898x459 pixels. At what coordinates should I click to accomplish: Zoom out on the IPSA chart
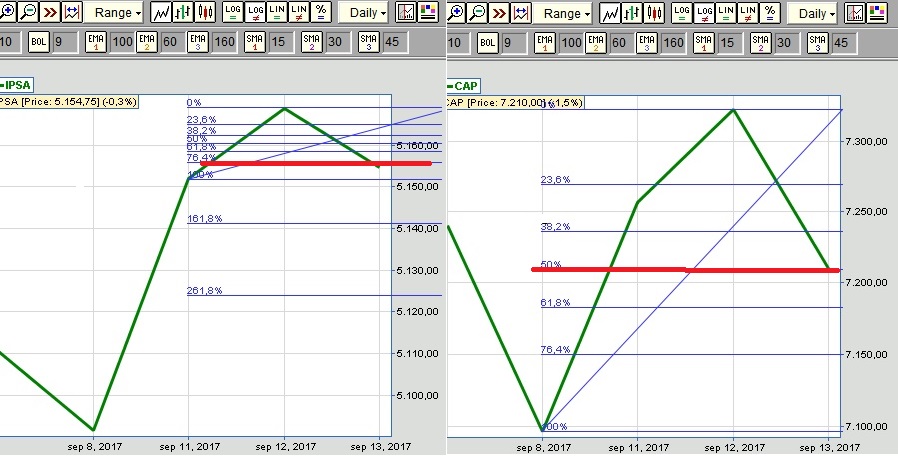(28, 11)
